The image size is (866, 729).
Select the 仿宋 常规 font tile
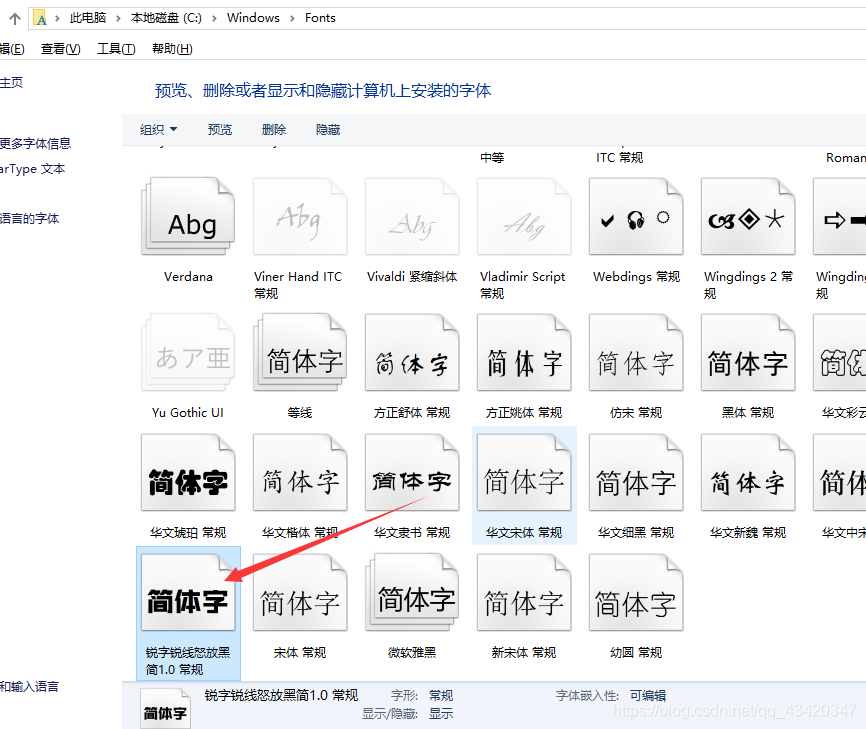coord(636,352)
